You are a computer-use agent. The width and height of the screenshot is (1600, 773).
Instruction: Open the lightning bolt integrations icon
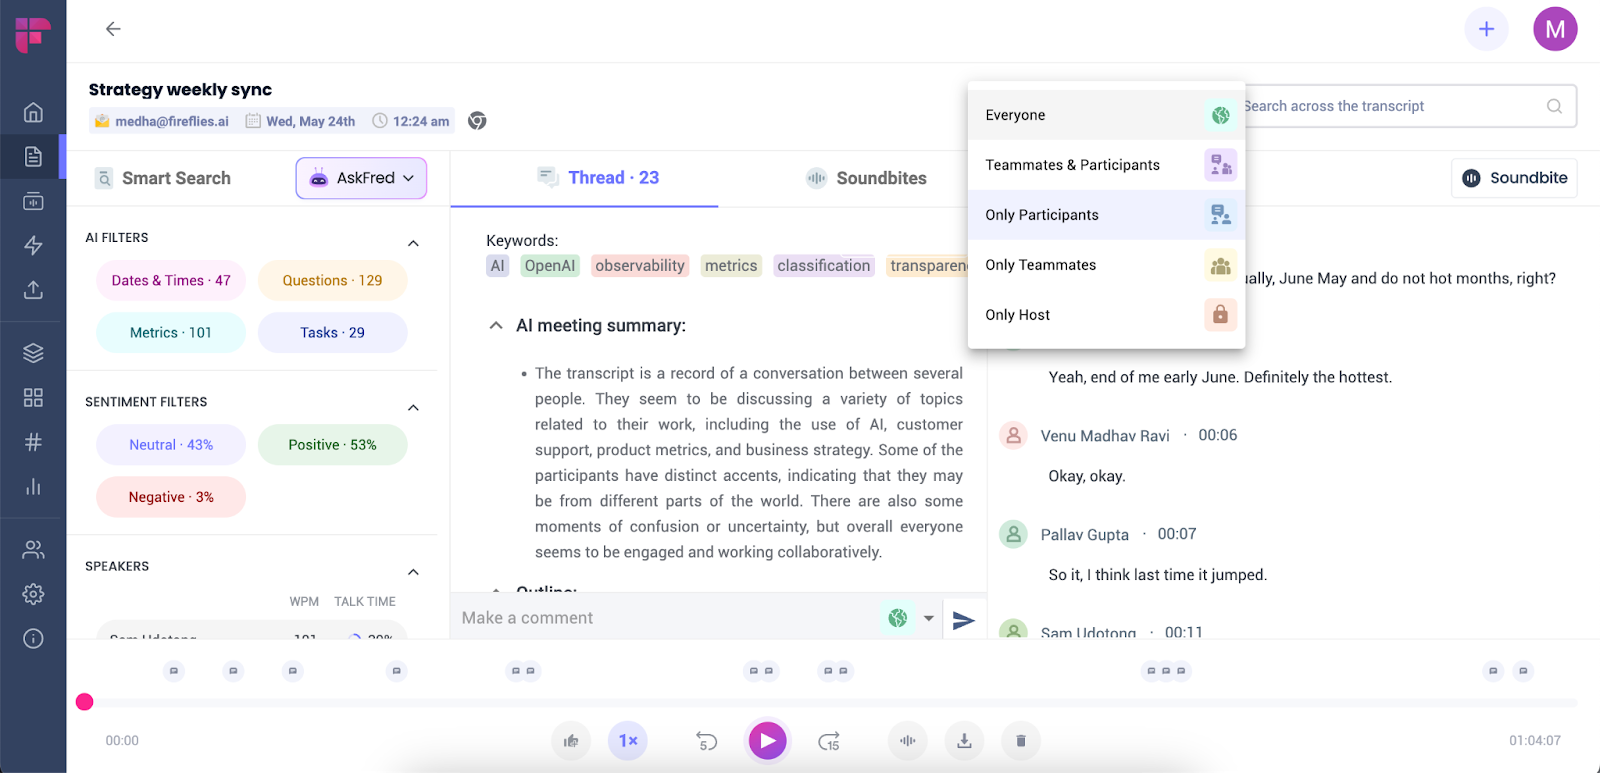(33, 245)
